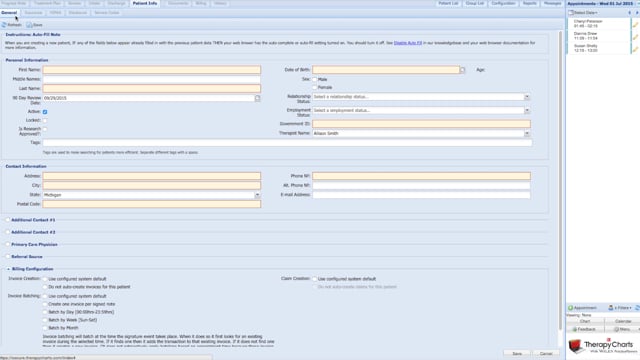Select Batch by Week option
The image size is (640, 360).
[45, 320]
